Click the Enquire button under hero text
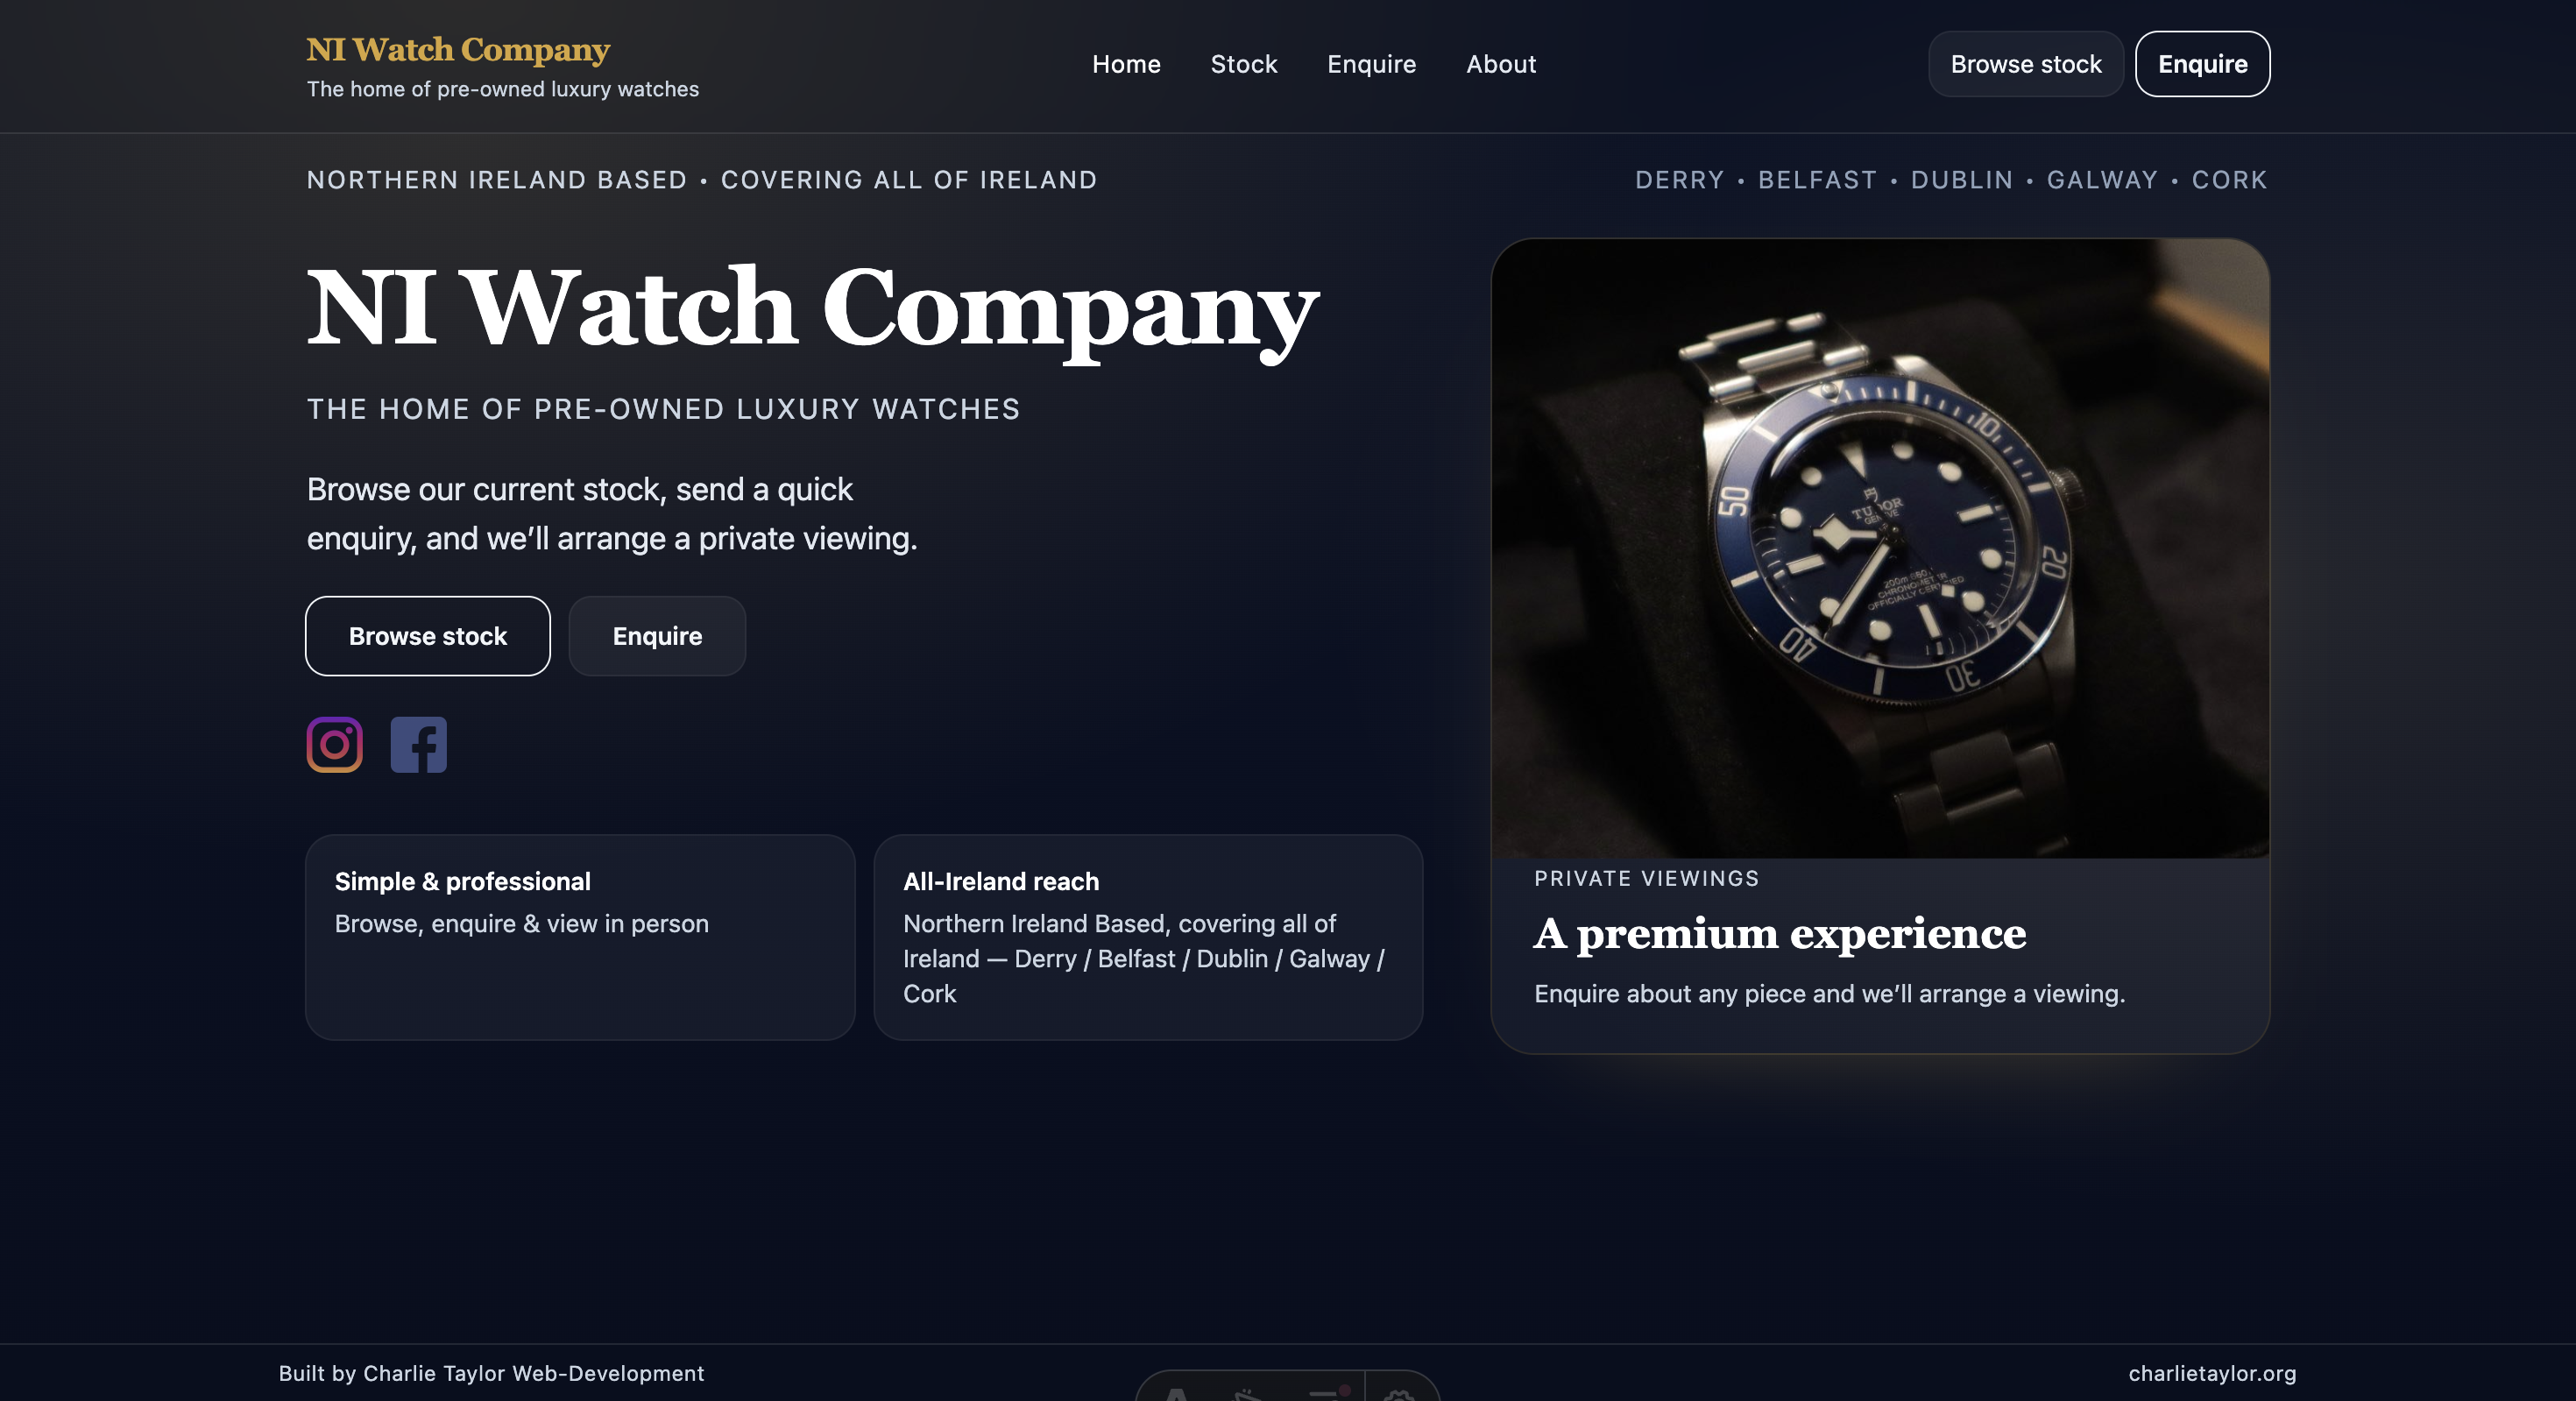Screen dimensions: 2576x1401 pos(657,636)
